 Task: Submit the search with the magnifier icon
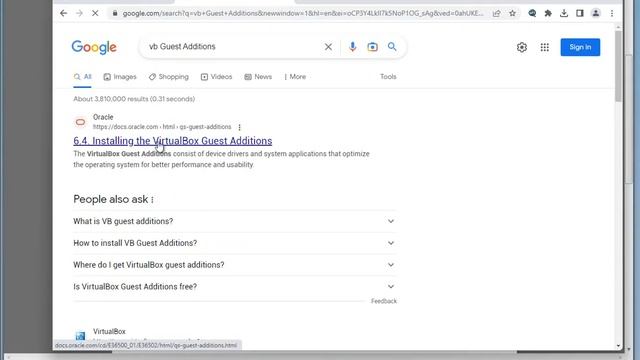click(392, 47)
